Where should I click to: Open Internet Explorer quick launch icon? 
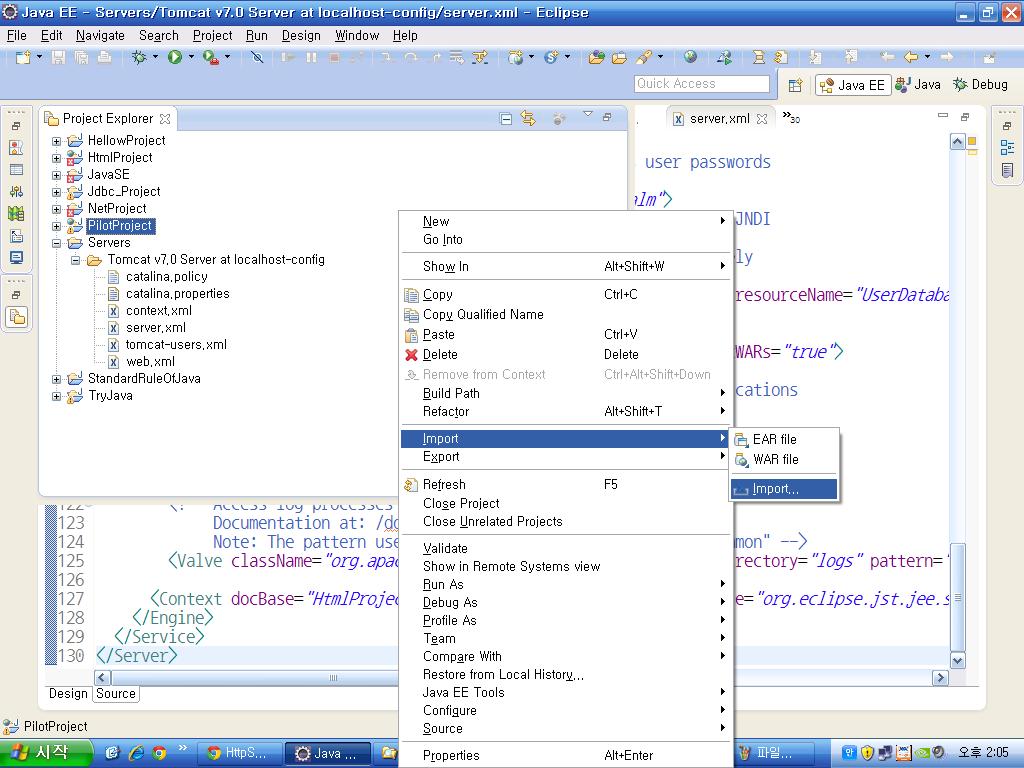136,753
